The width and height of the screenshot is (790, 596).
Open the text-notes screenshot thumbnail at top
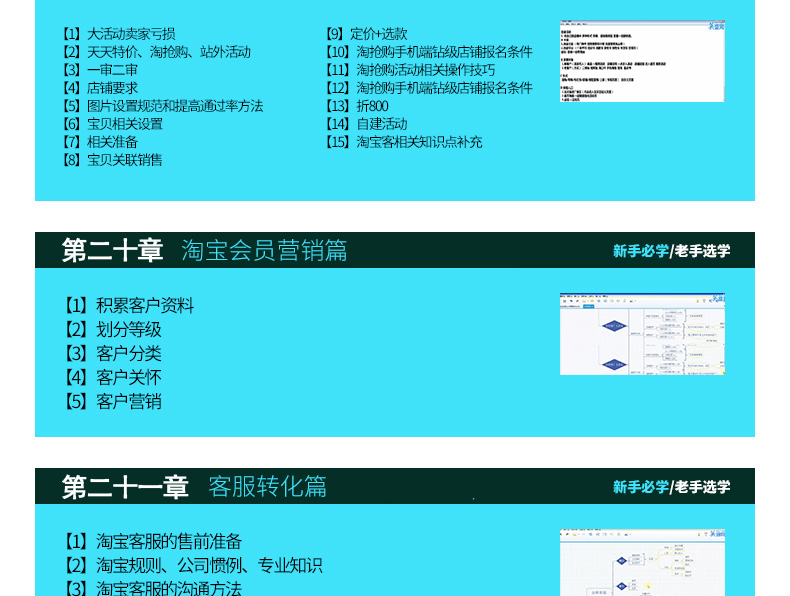pyautogui.click(x=642, y=61)
